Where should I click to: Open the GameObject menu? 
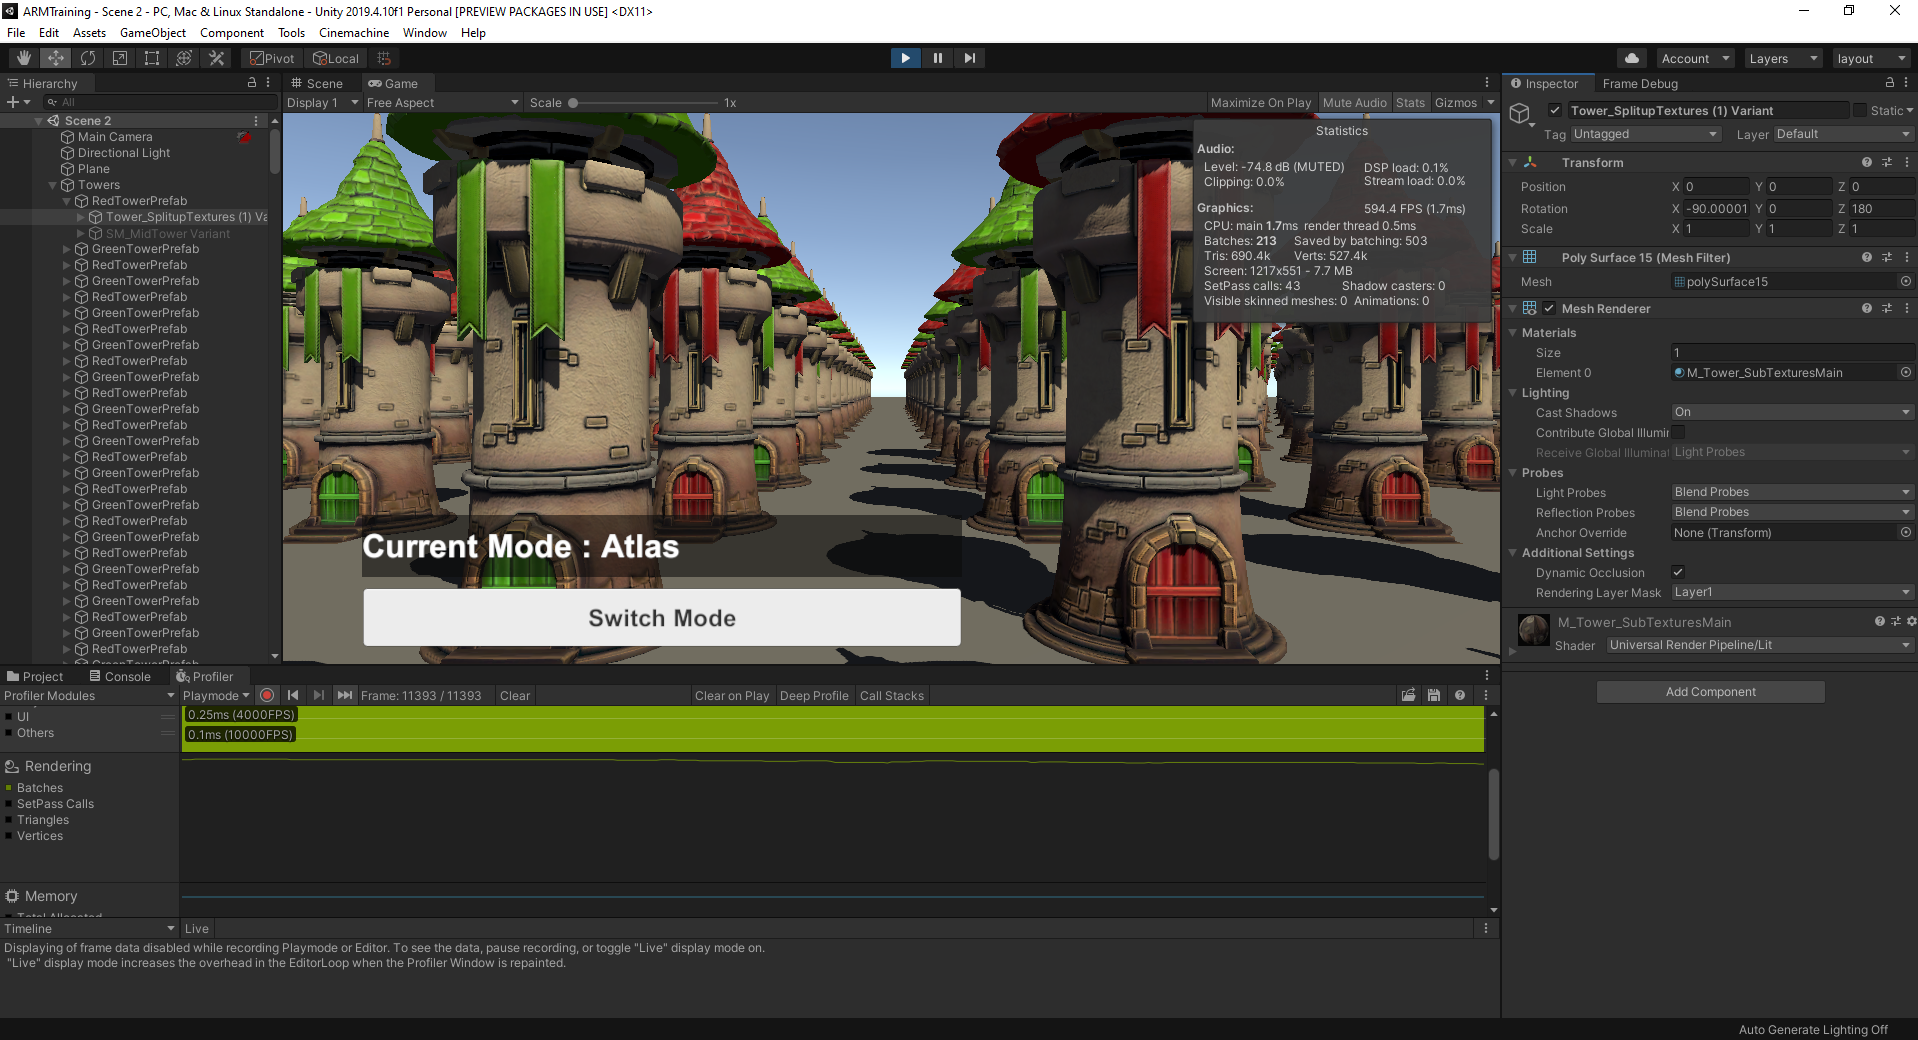click(x=152, y=33)
